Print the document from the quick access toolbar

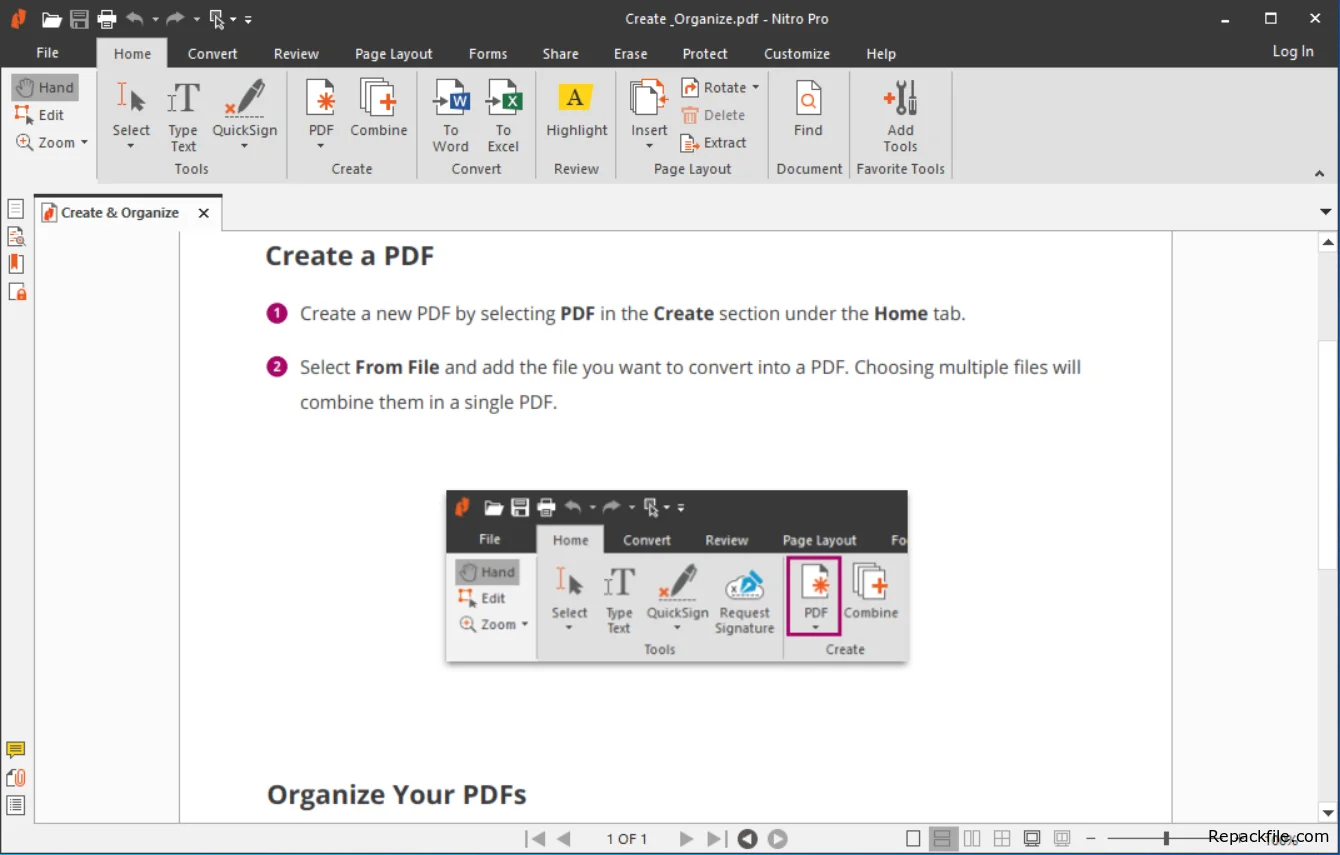click(x=106, y=19)
